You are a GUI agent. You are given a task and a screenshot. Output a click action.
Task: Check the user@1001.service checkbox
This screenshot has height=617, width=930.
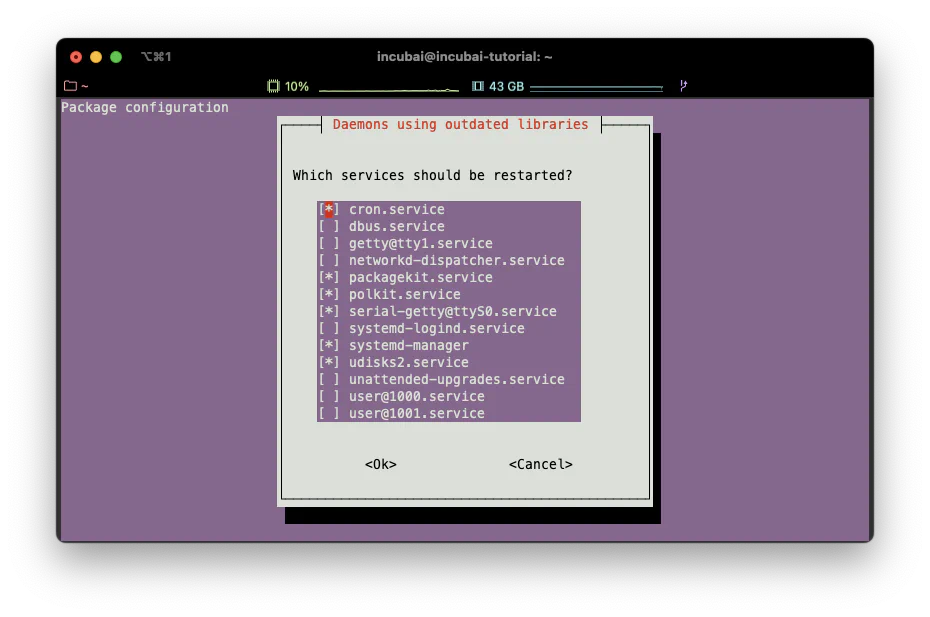(329, 414)
